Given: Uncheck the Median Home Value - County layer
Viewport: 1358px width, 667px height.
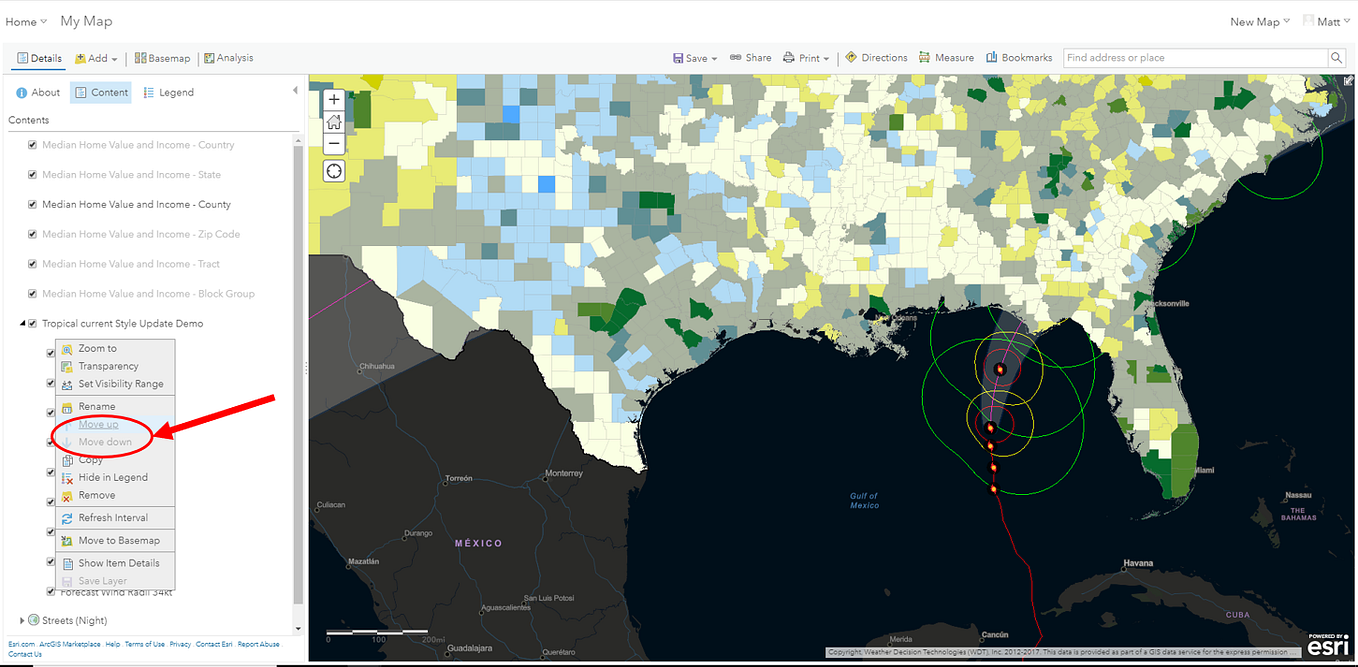Looking at the screenshot, I should (x=33, y=204).
